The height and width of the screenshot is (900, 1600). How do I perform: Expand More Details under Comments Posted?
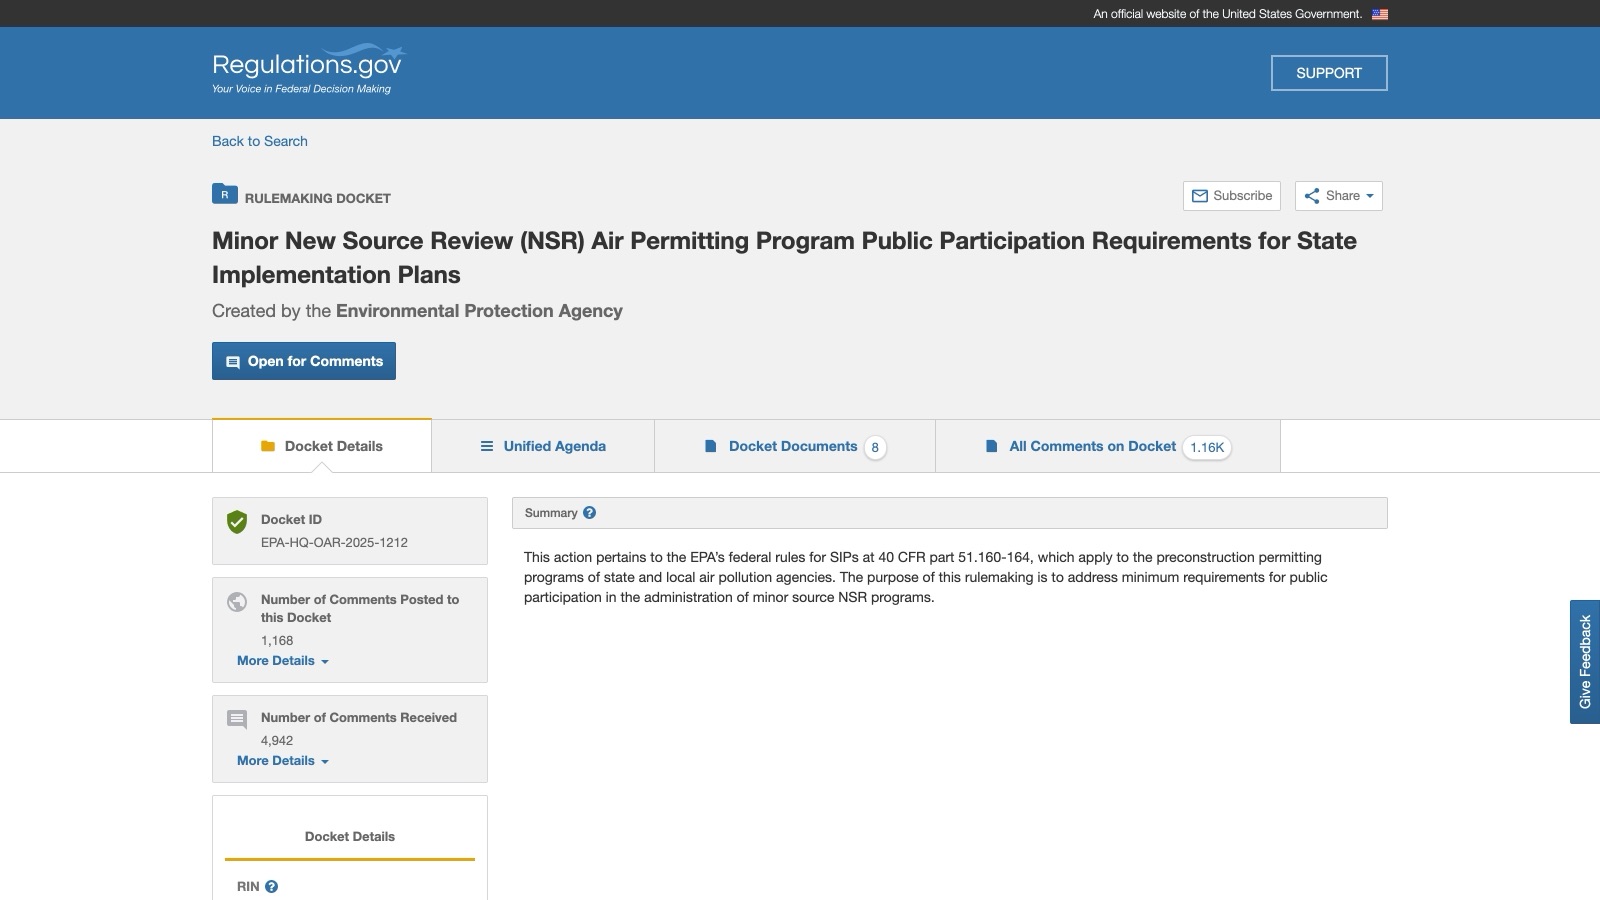(x=283, y=661)
